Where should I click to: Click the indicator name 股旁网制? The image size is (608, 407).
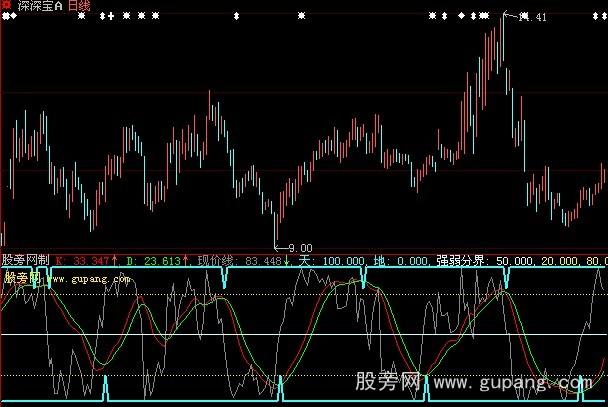(26, 260)
